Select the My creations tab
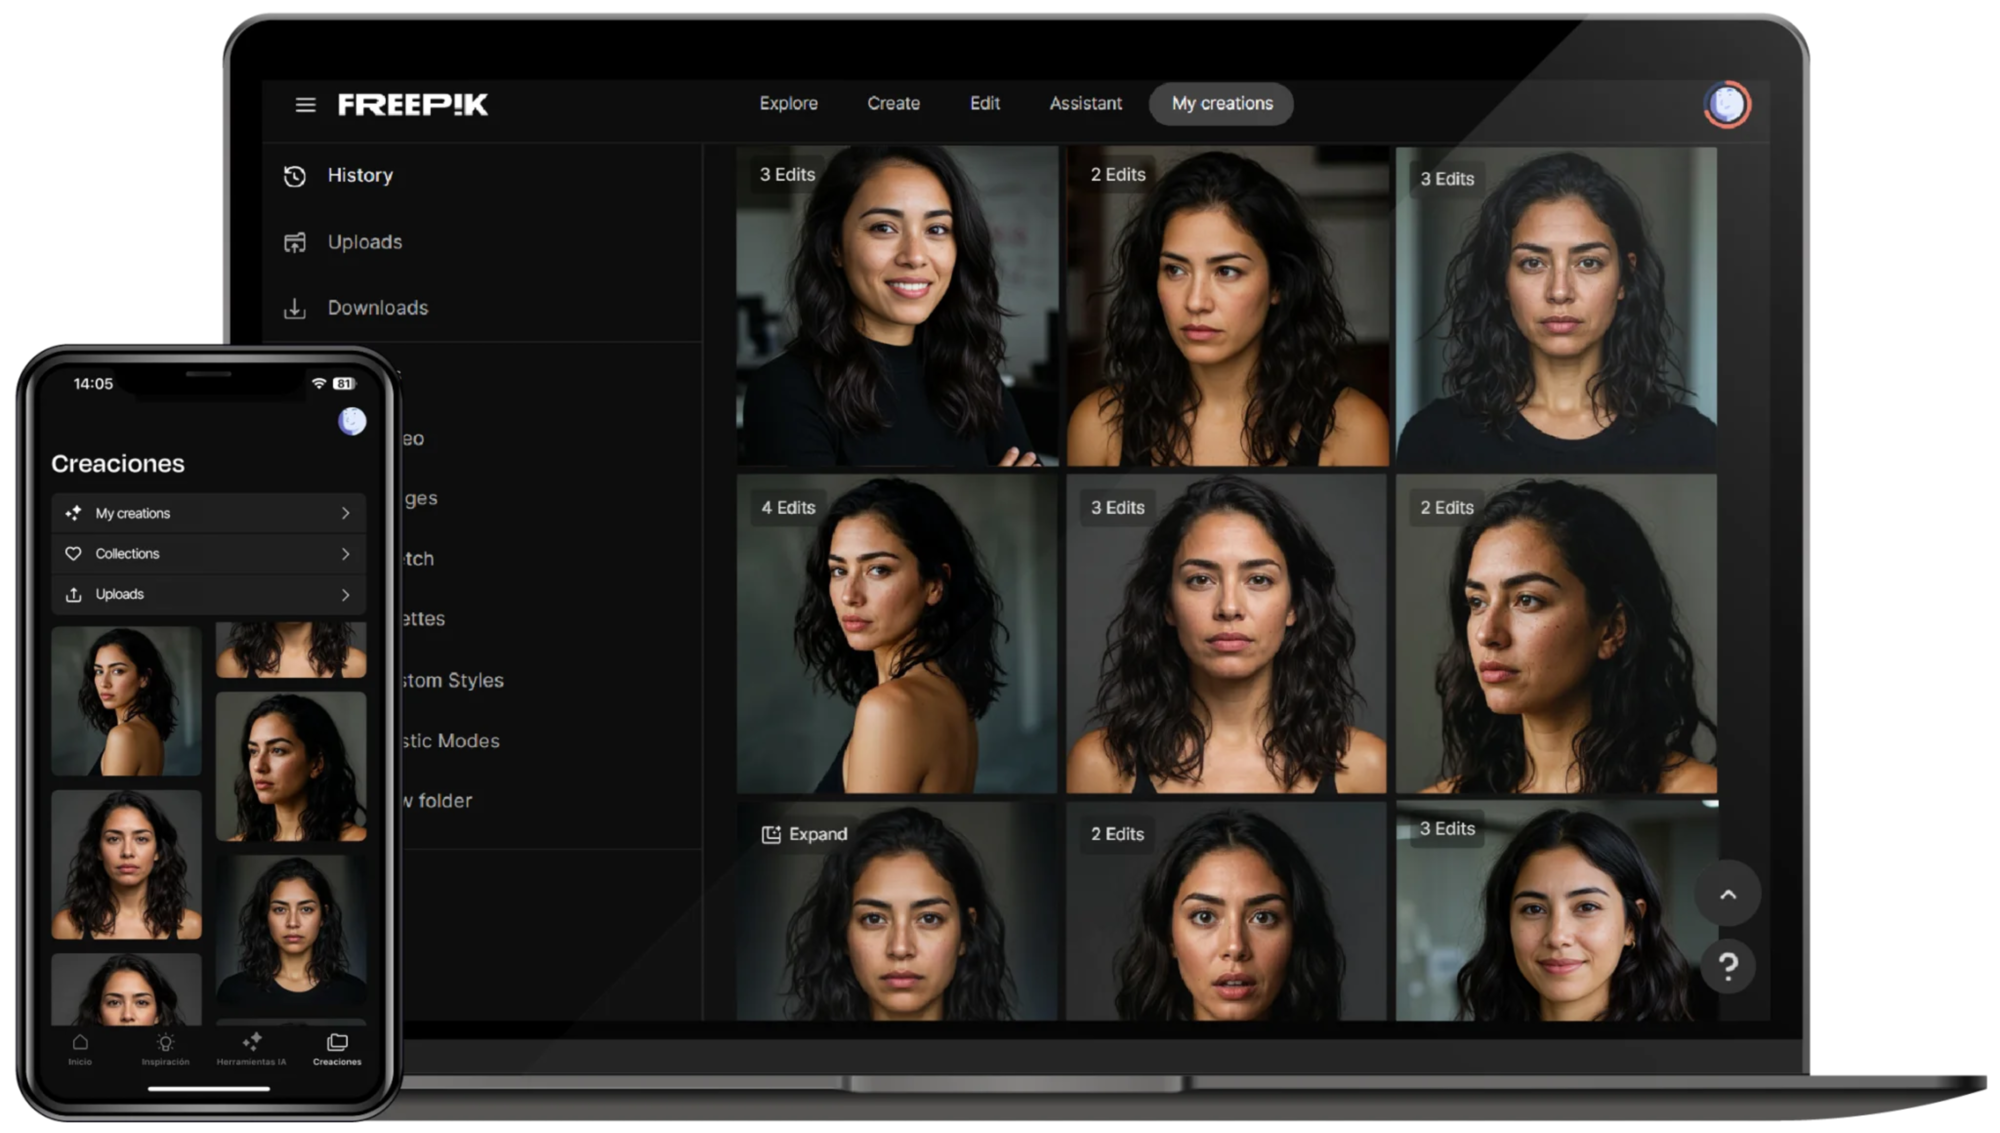Screen dimensions: 2000x1133 pyautogui.click(x=1221, y=104)
